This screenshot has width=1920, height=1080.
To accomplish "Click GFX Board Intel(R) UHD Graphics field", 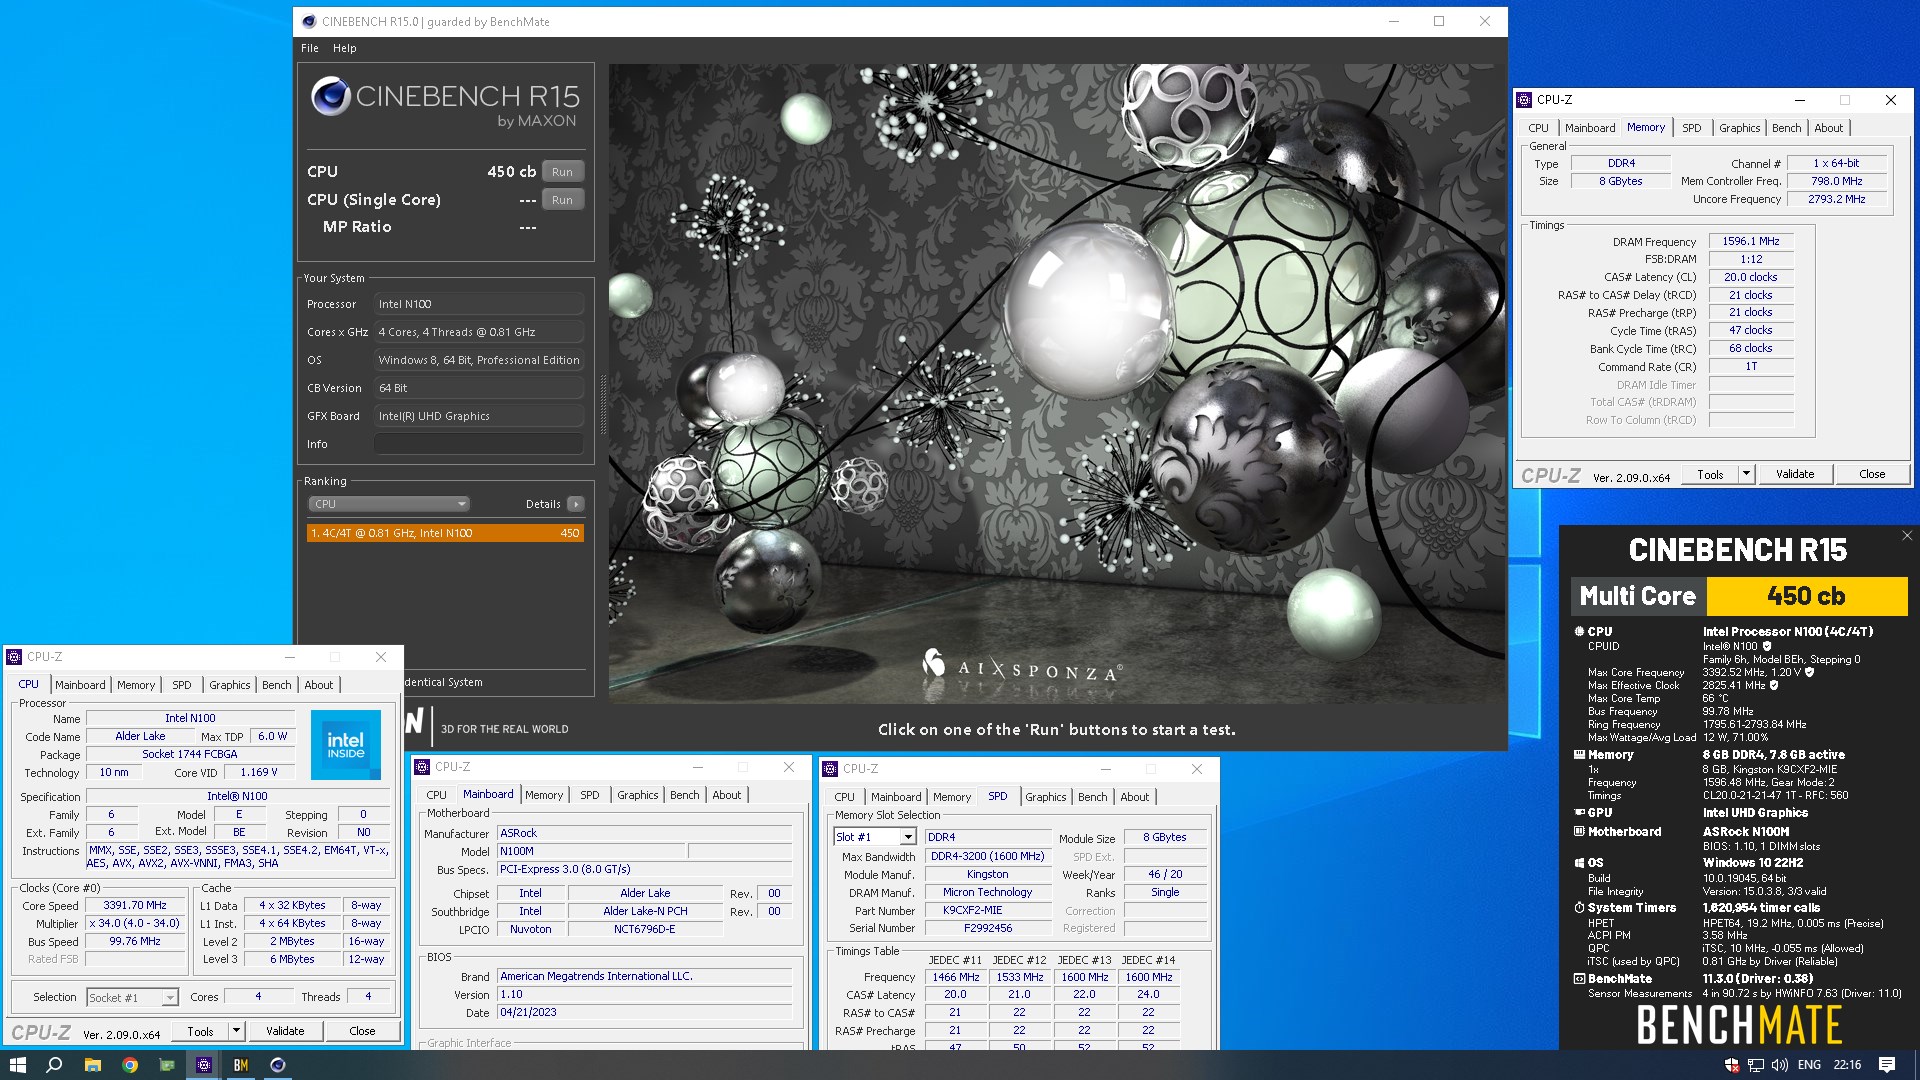I will (x=479, y=416).
